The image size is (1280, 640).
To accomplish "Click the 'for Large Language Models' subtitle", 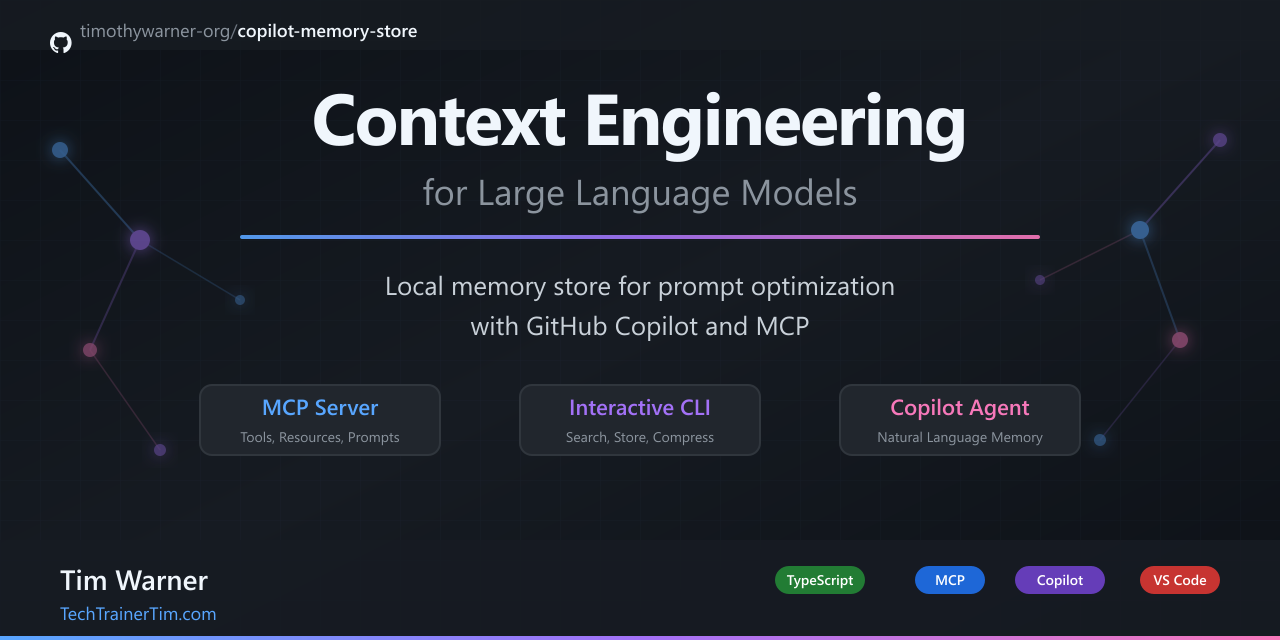I will coord(640,192).
